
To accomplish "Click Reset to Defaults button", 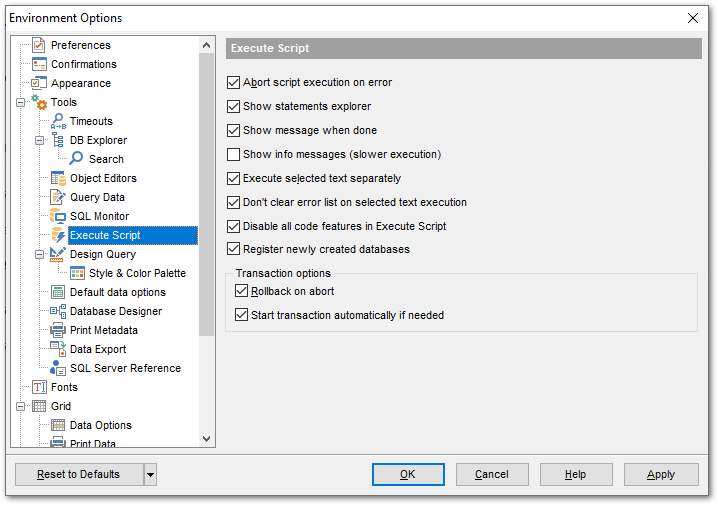I will (79, 475).
